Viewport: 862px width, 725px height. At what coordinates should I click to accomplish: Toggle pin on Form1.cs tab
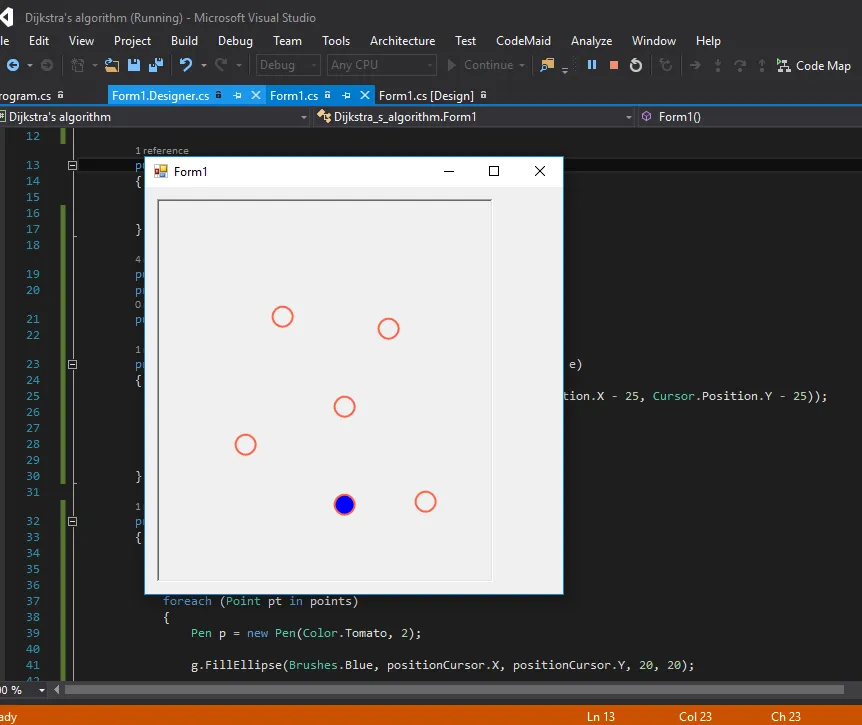pos(346,96)
